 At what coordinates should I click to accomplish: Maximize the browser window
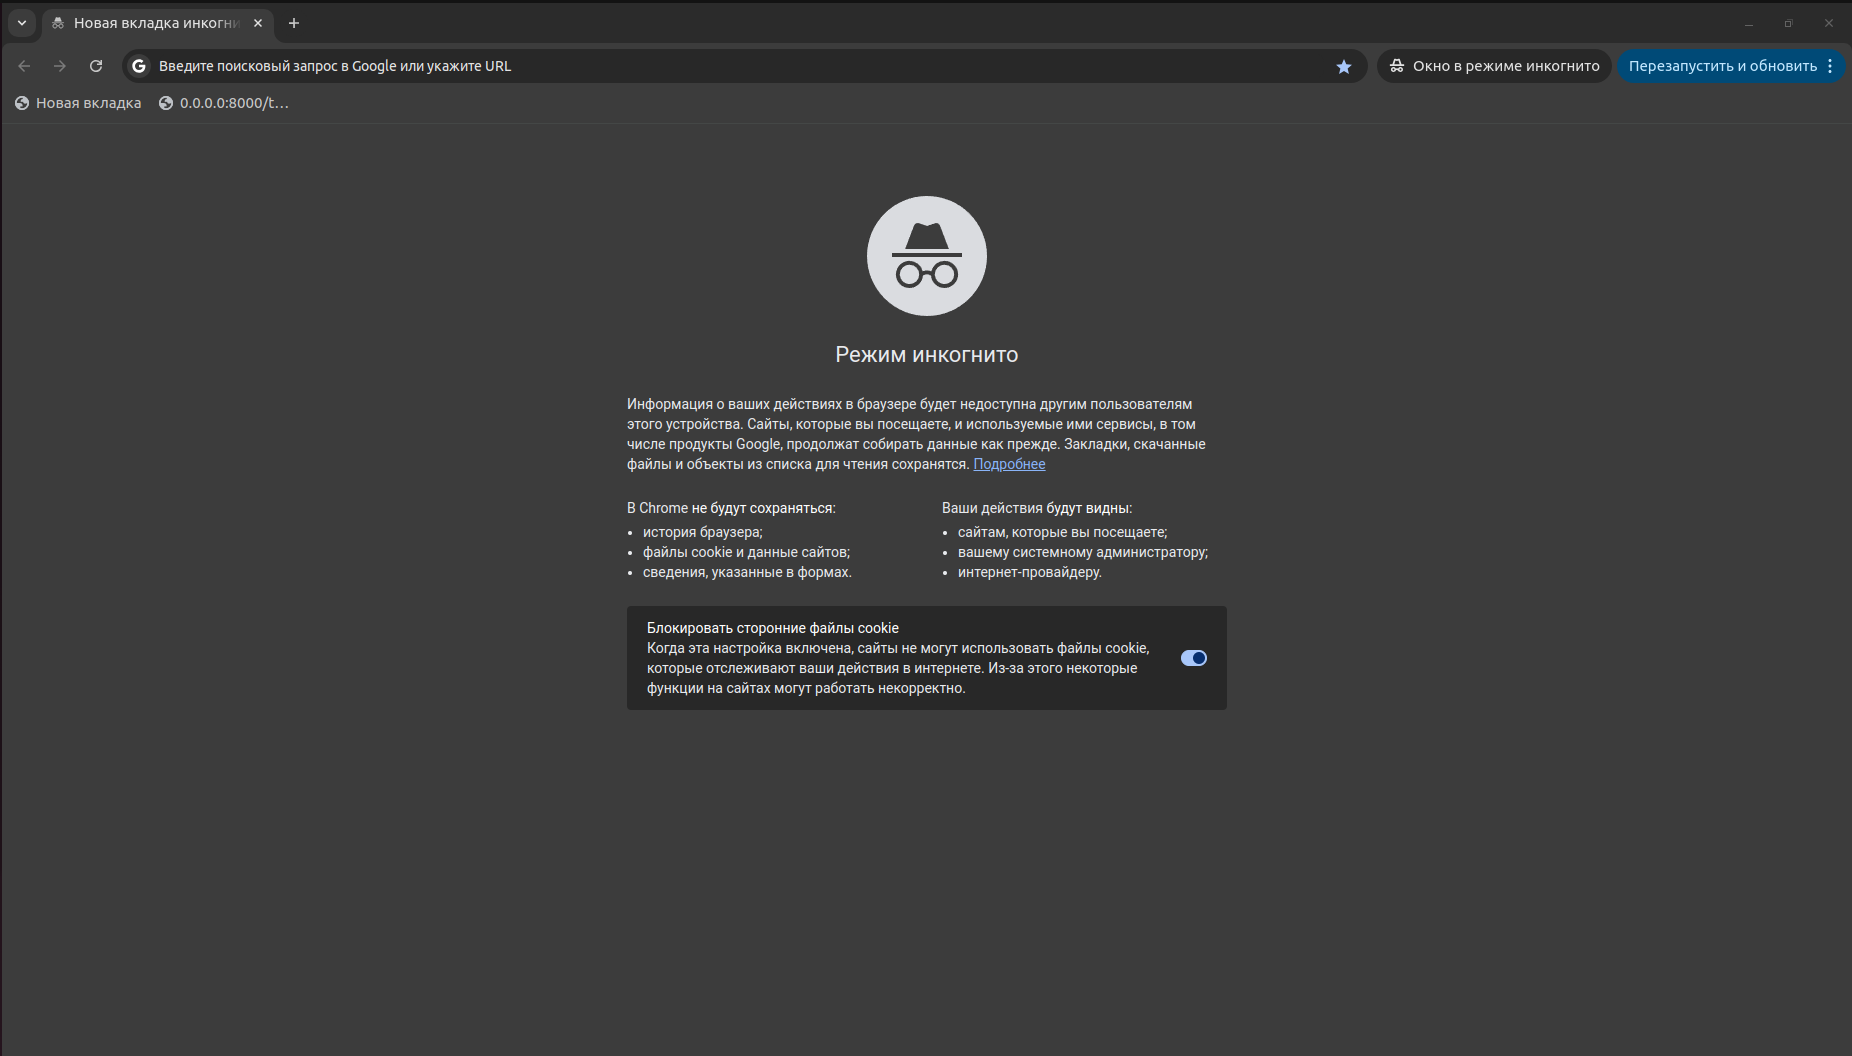point(1788,23)
